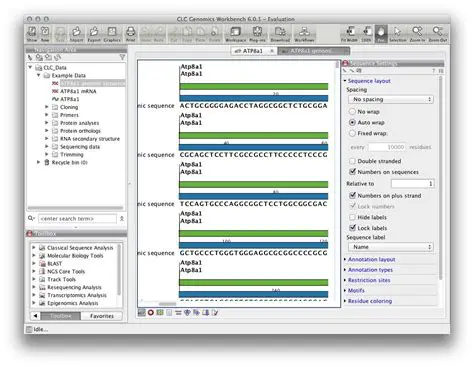Switch to the Favorites tab
474x367 pixels.
[x=102, y=316]
